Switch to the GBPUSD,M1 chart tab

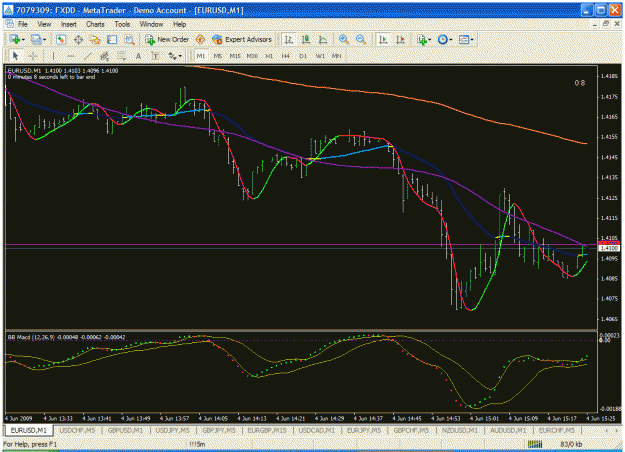[x=125, y=430]
